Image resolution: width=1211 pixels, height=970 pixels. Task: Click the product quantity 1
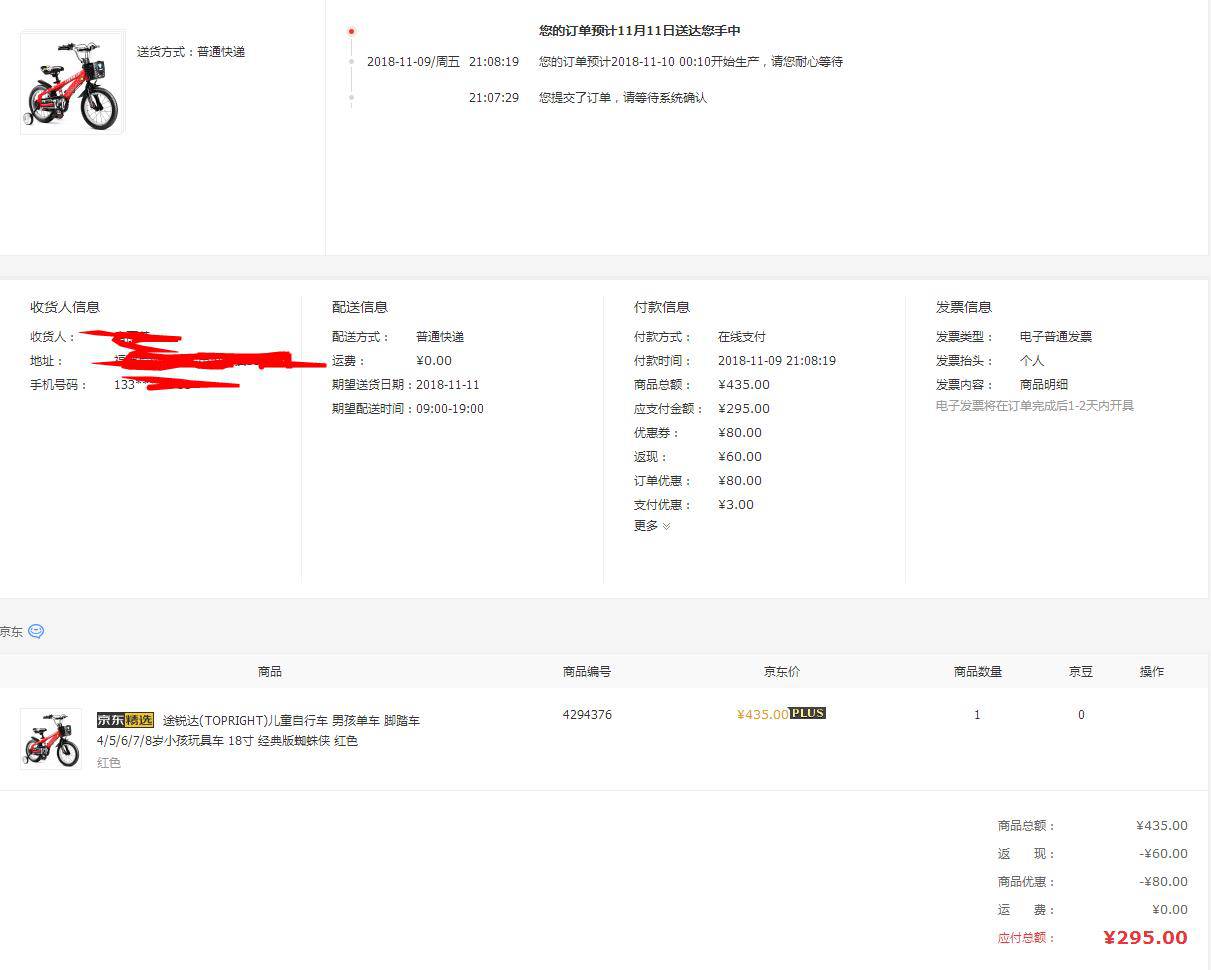(977, 715)
